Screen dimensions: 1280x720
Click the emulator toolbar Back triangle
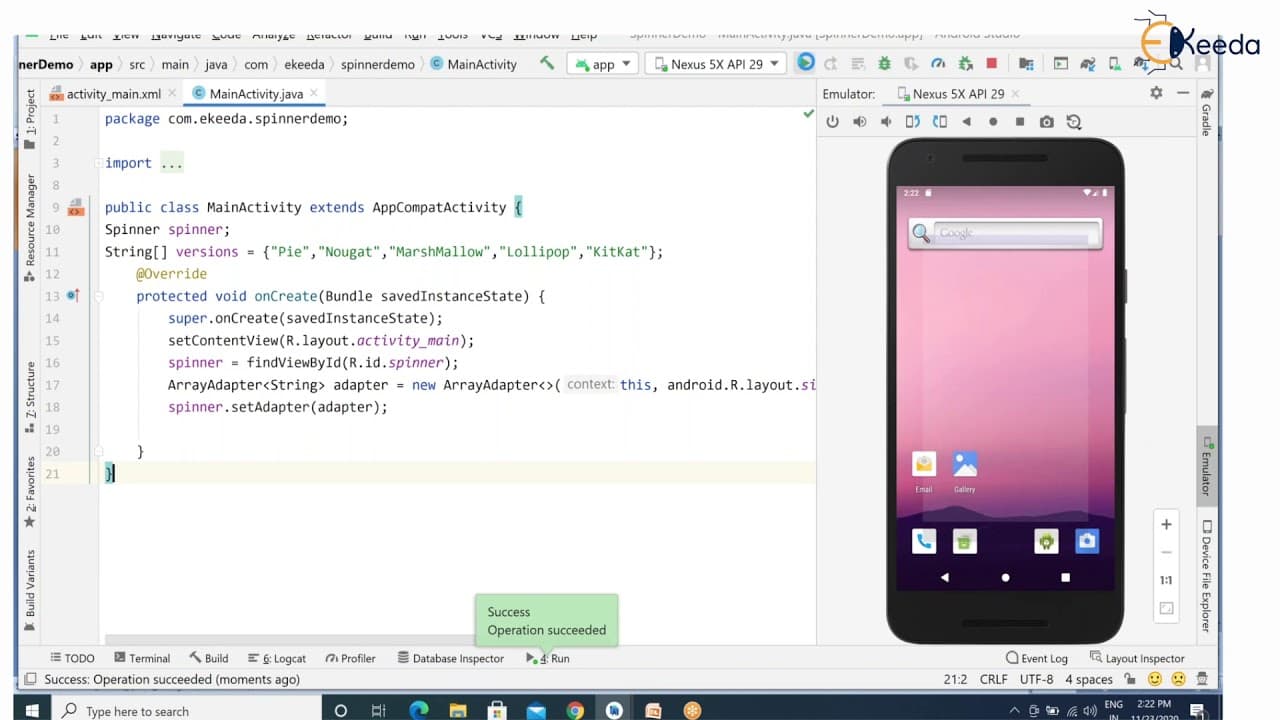pyautogui.click(x=966, y=122)
